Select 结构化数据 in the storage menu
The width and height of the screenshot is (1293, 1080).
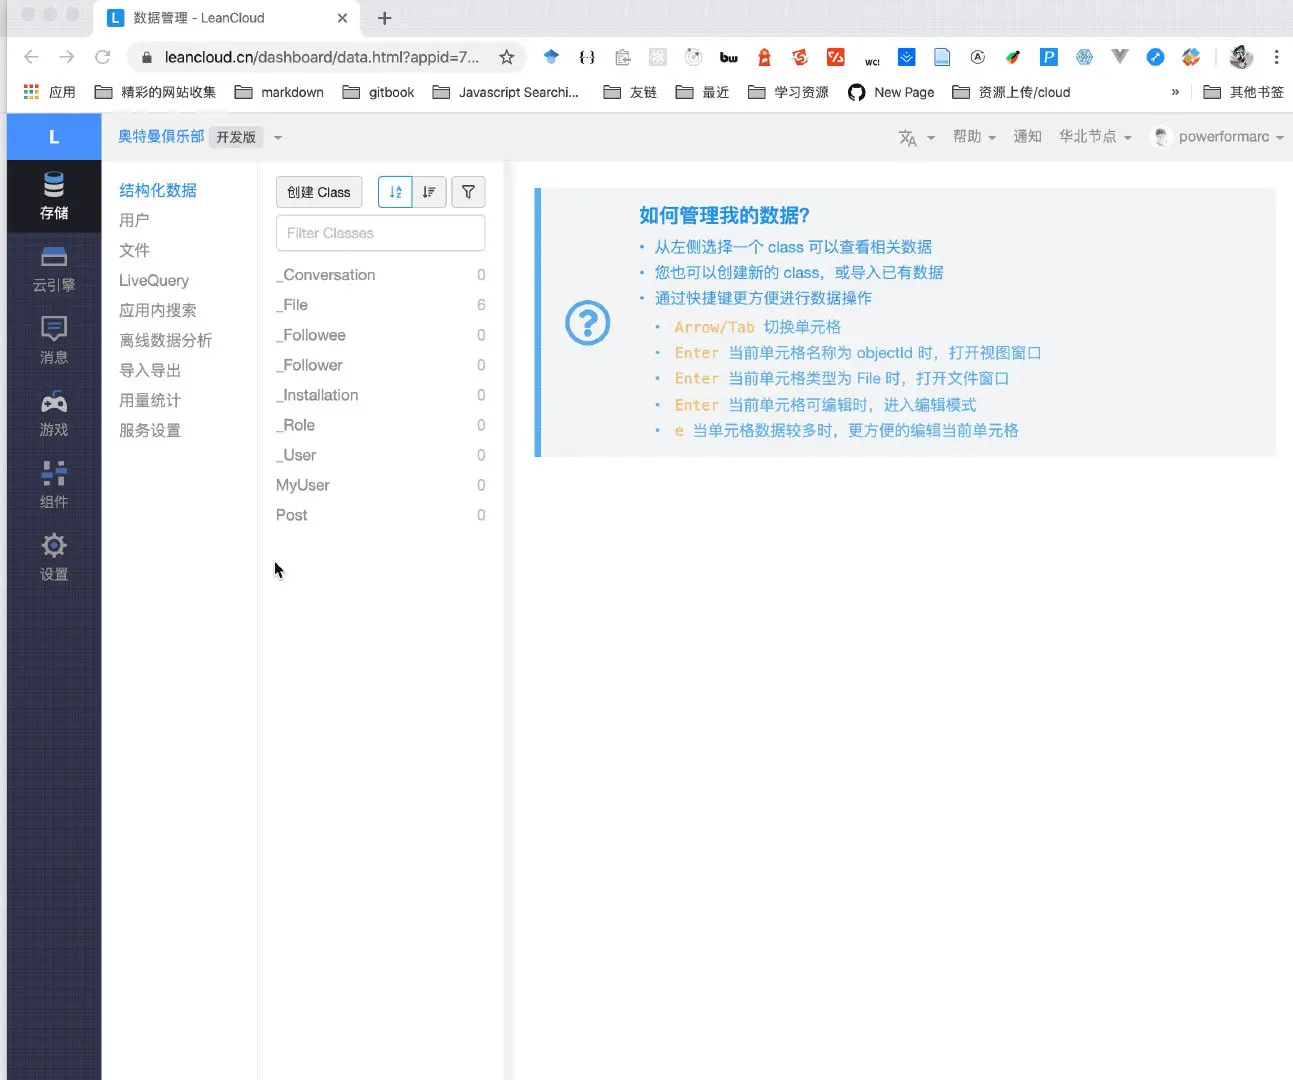(158, 190)
